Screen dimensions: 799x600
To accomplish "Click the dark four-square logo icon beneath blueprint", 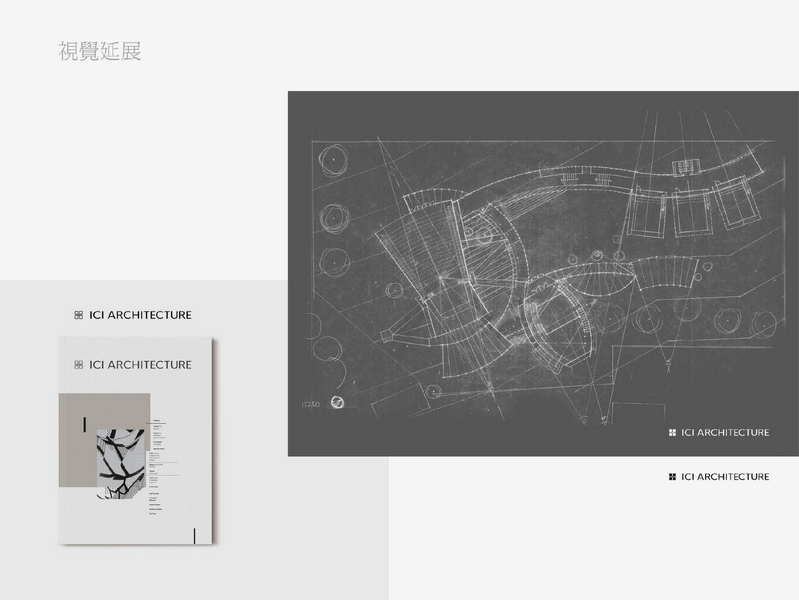I will (672, 477).
